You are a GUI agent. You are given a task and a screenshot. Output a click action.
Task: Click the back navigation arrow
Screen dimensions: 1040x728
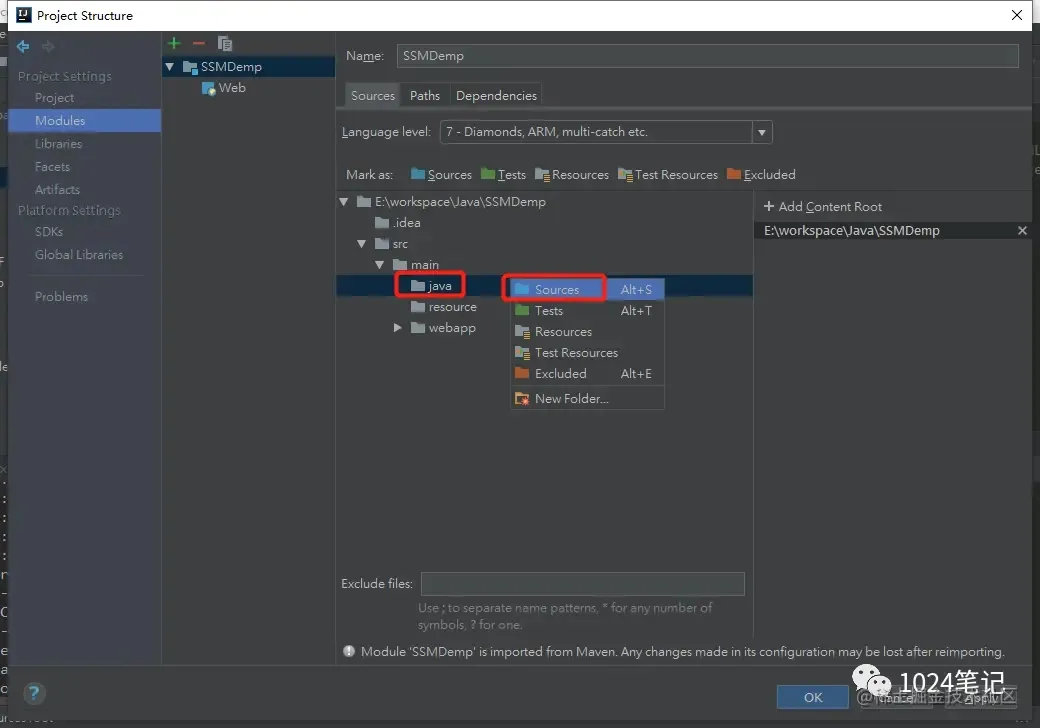pos(23,46)
